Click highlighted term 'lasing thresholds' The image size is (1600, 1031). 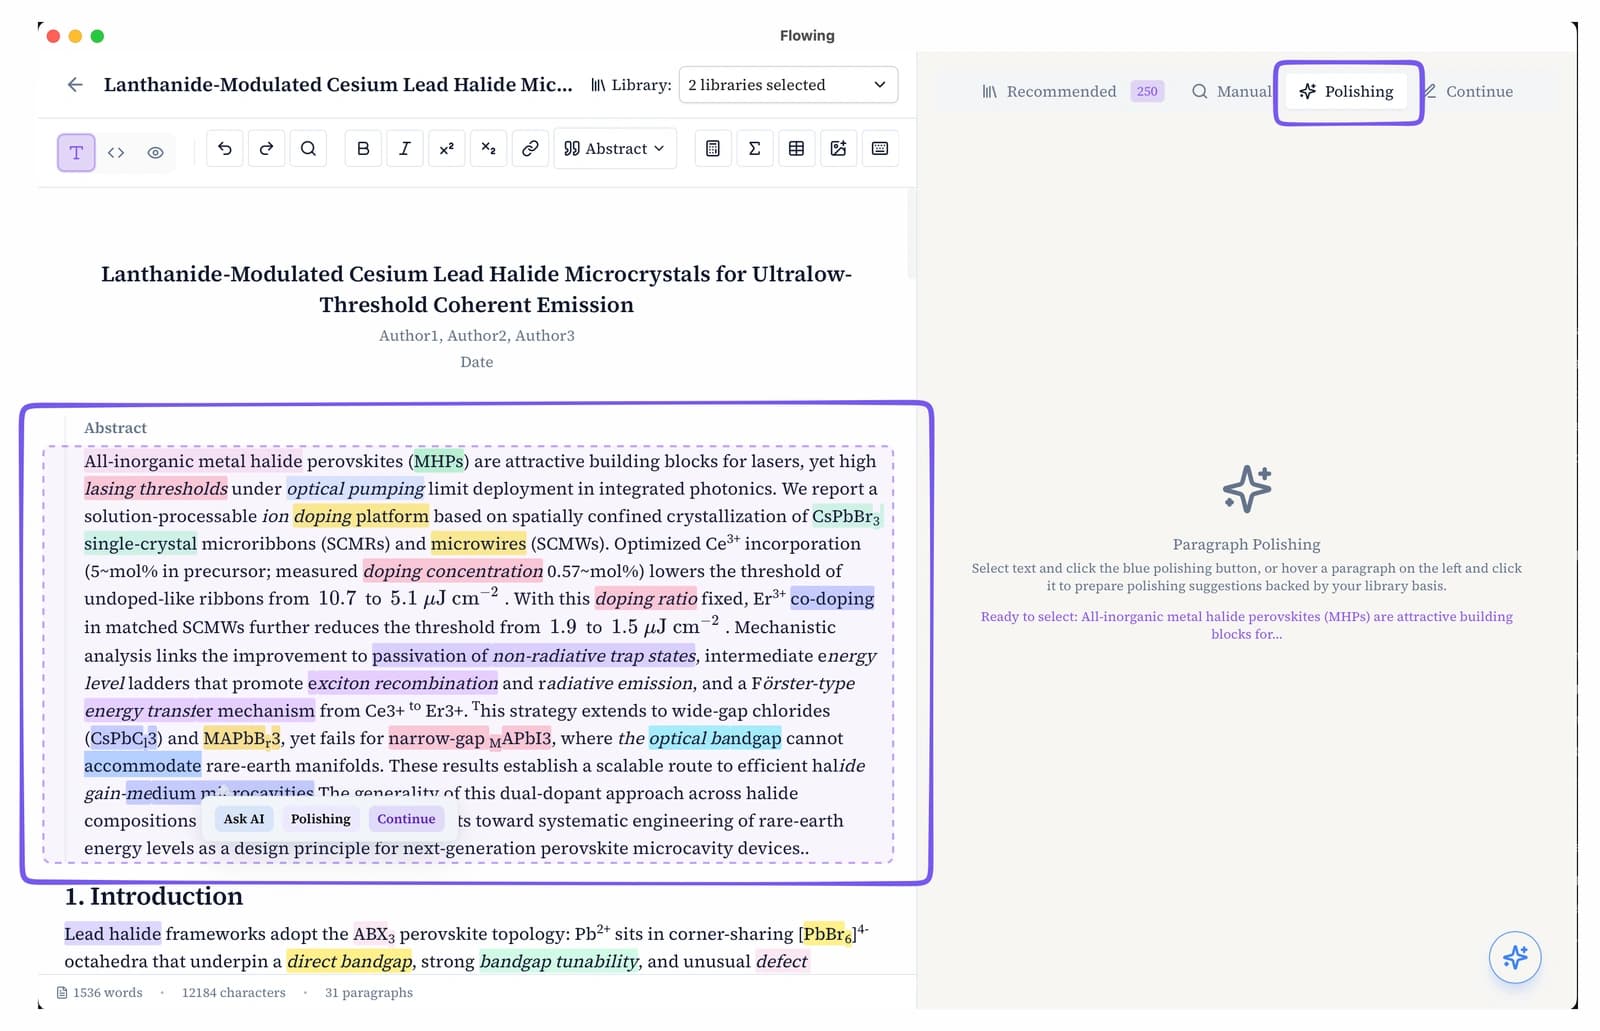156,489
